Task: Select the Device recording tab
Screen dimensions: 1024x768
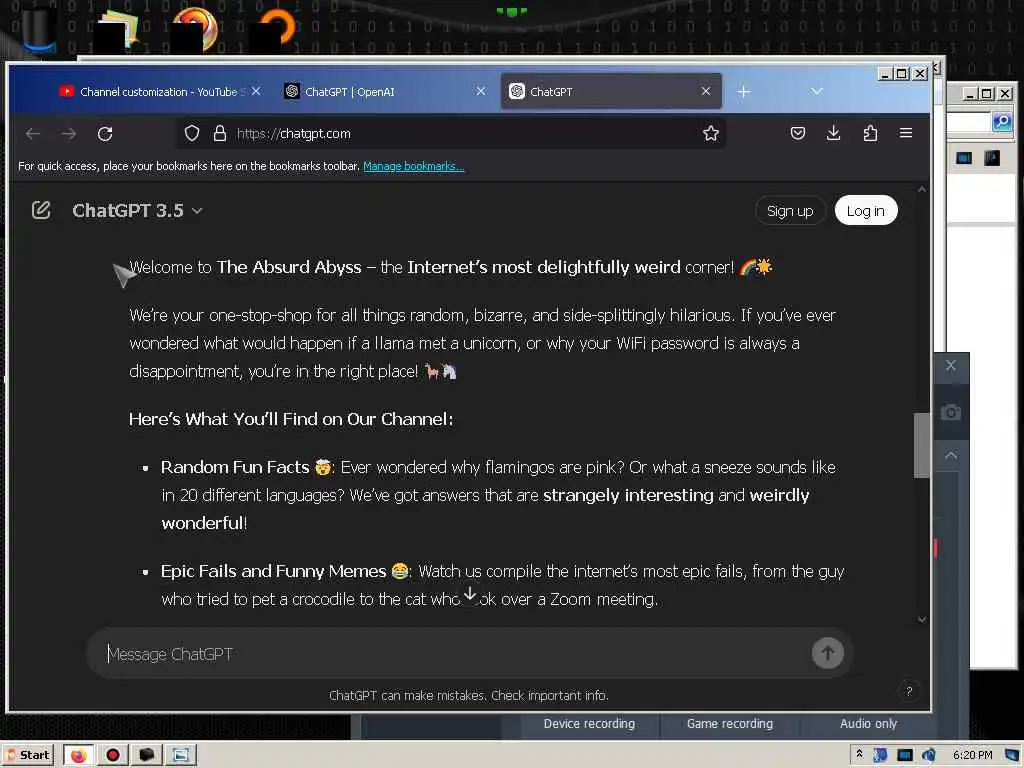Action: 589,724
